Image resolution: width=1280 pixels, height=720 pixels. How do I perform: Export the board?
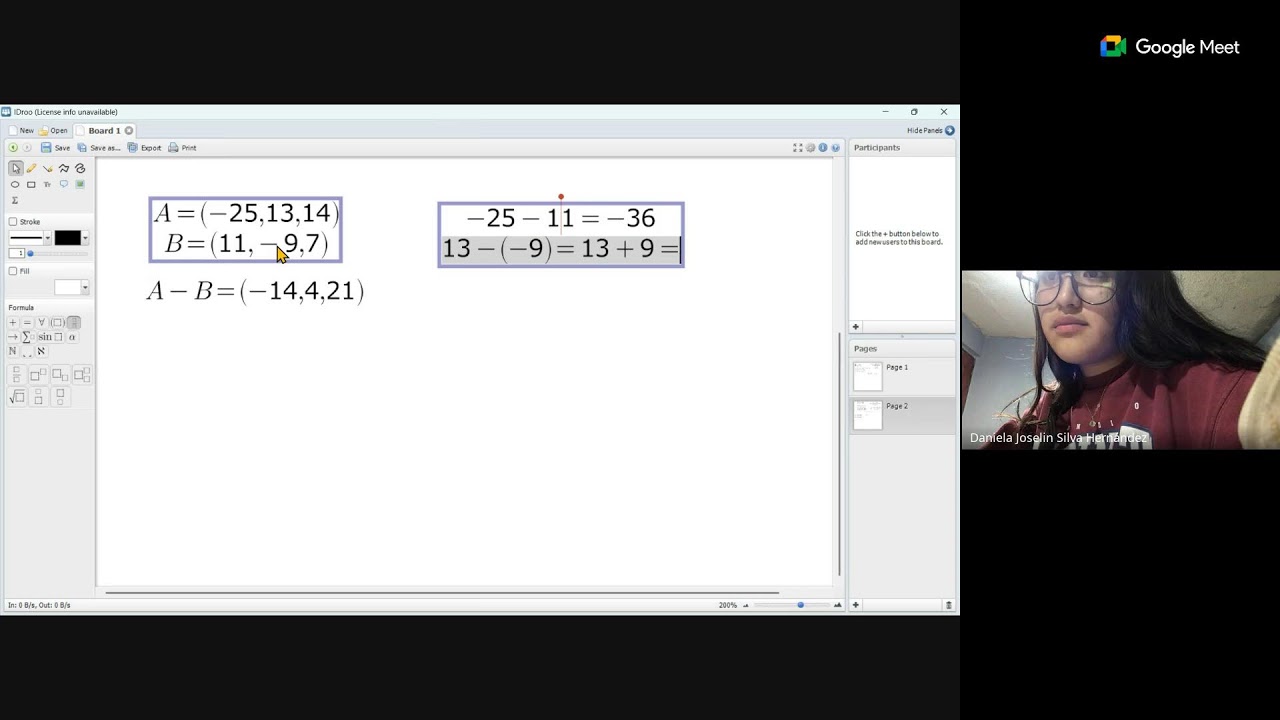pos(144,148)
